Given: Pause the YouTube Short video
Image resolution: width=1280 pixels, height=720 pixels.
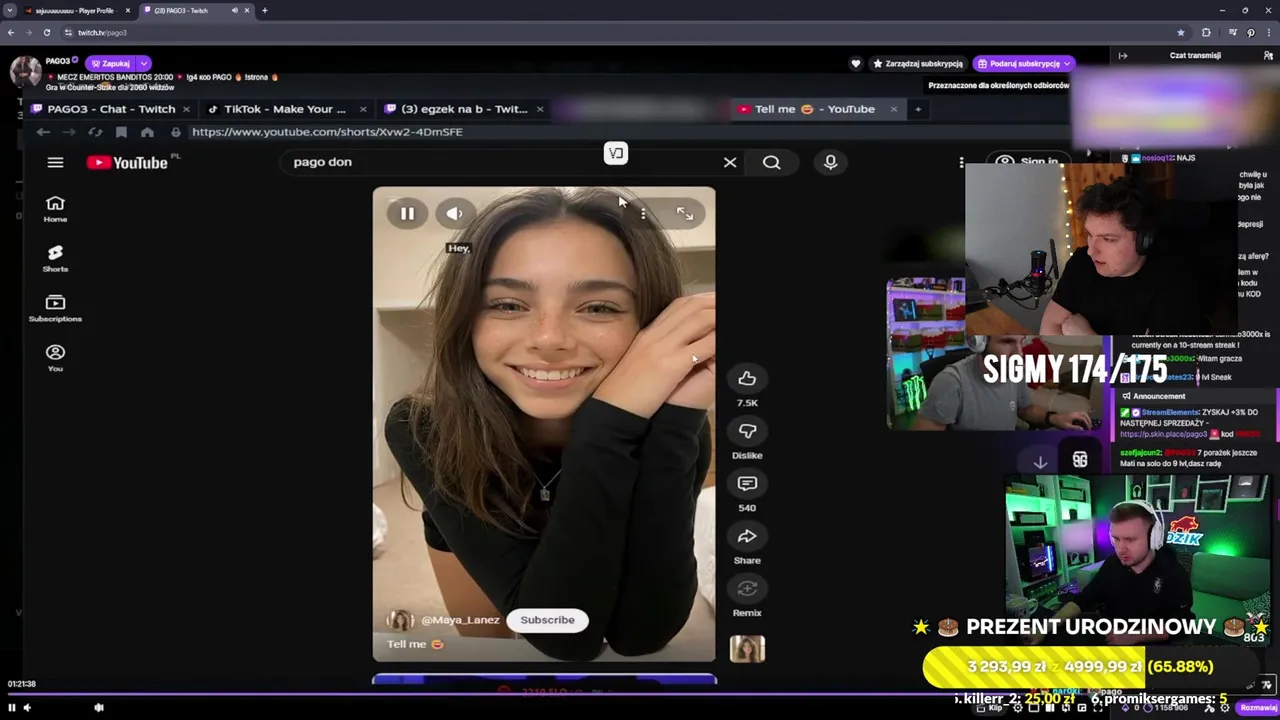Looking at the screenshot, I should [407, 213].
